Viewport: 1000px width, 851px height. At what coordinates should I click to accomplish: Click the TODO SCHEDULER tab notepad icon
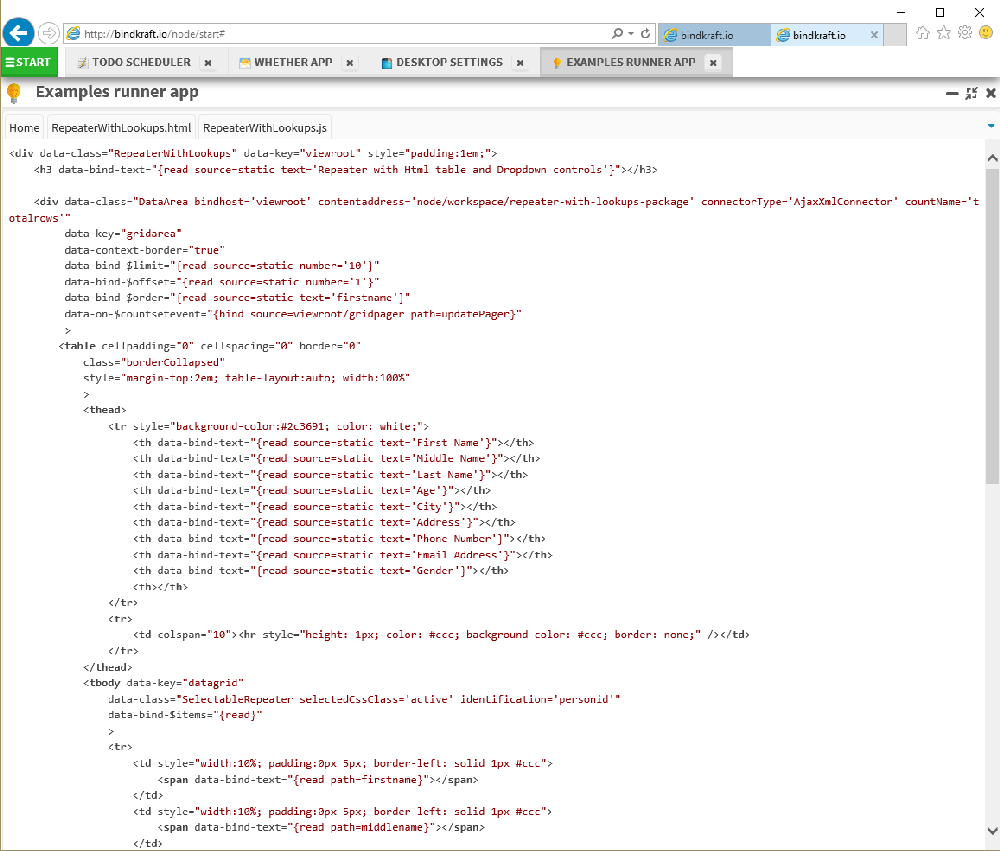coord(82,63)
